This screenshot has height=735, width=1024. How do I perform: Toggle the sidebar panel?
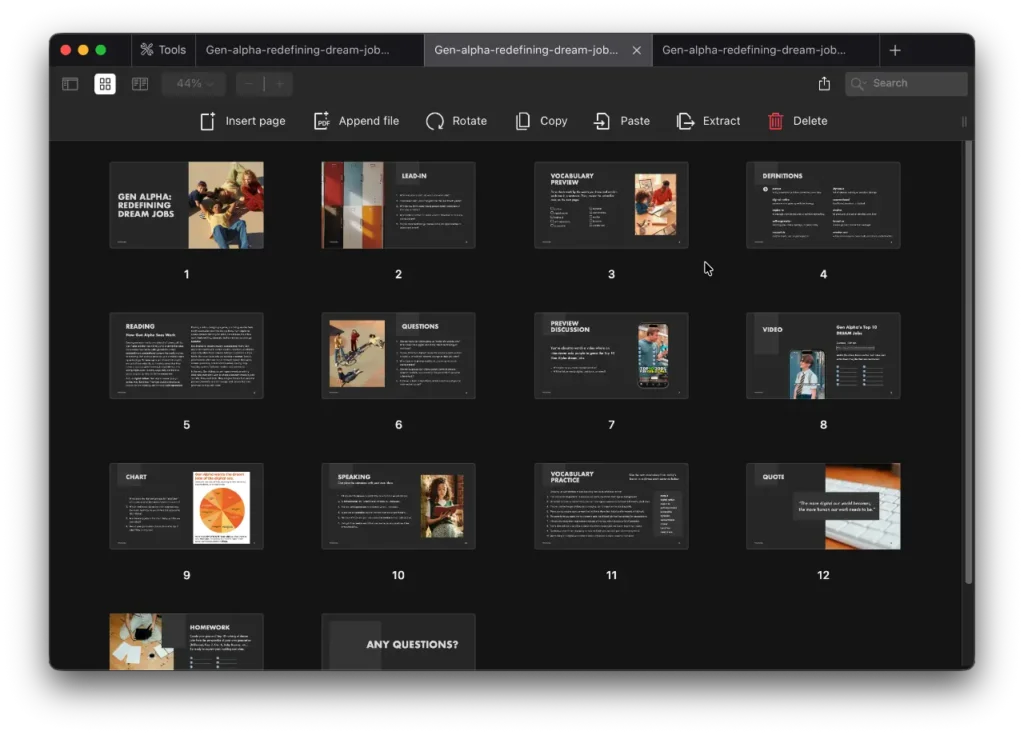click(69, 84)
